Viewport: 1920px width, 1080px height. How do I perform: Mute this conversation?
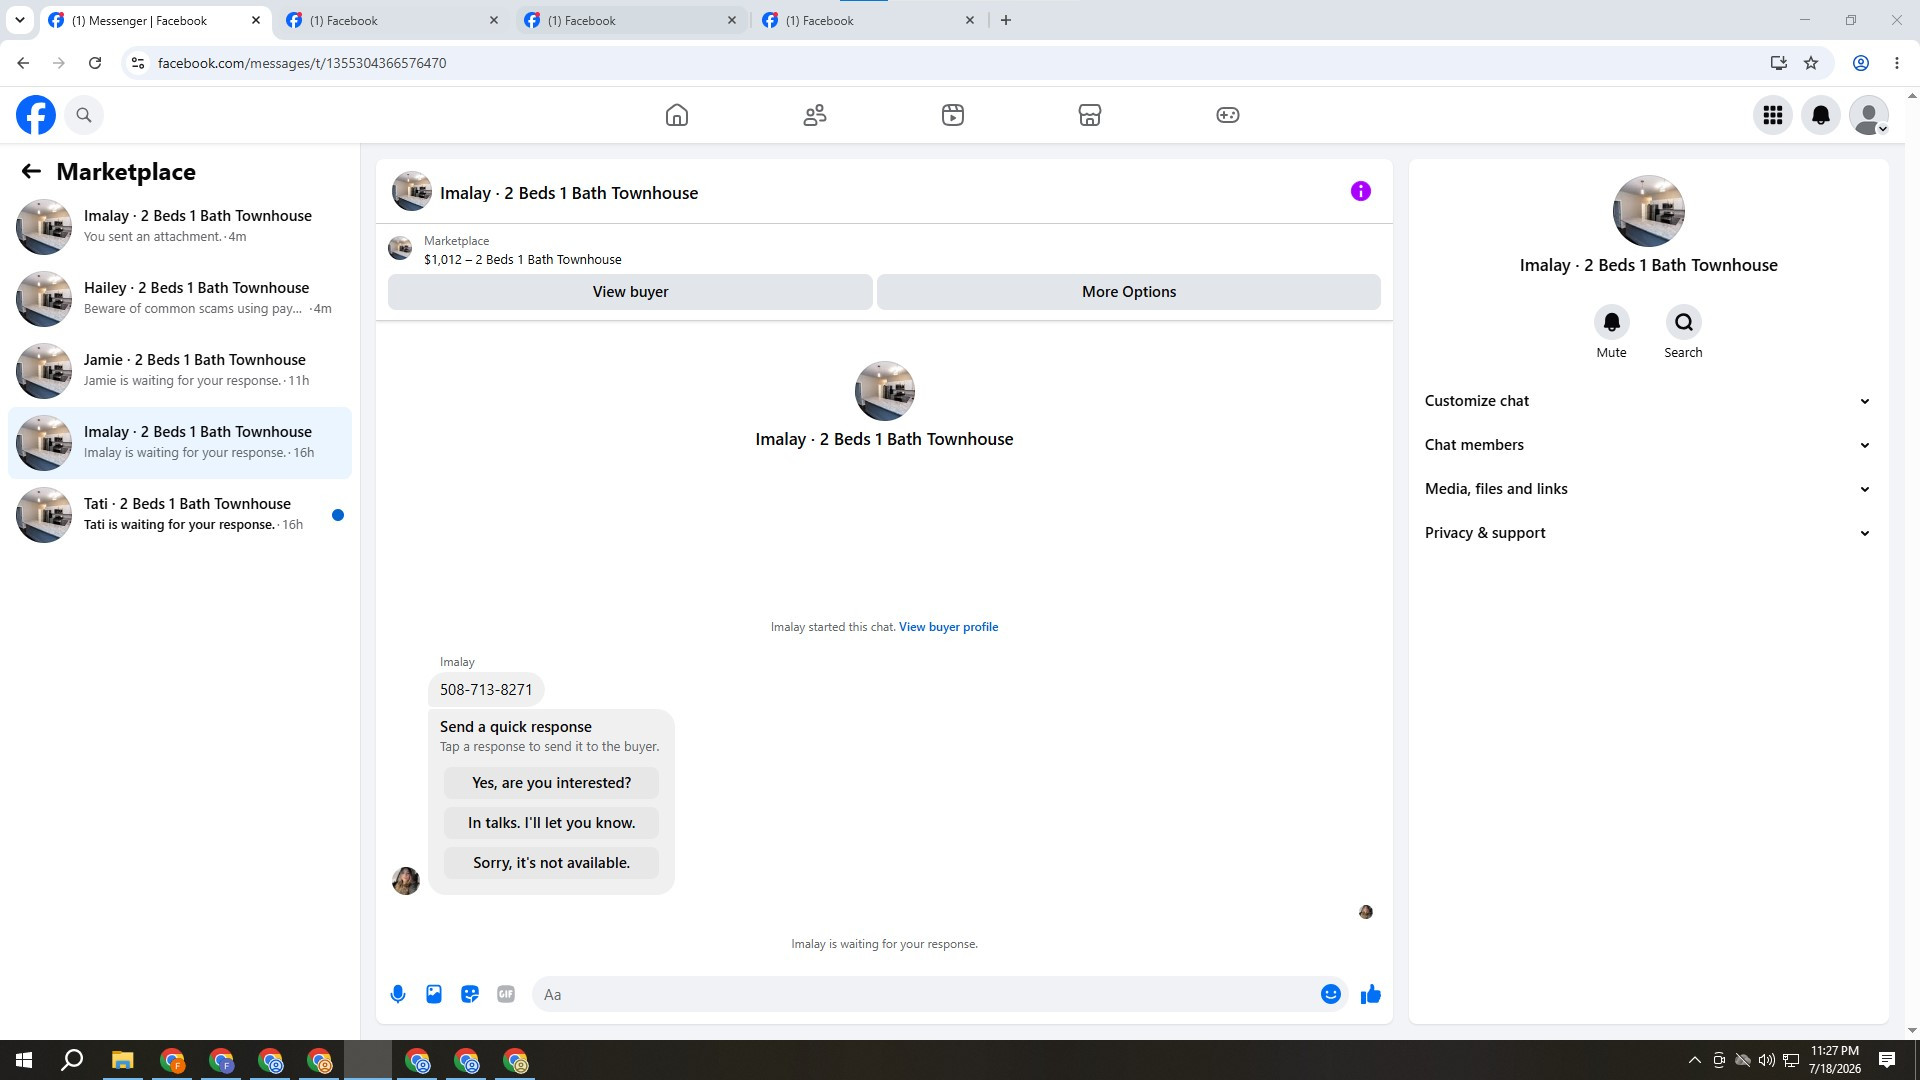point(1611,322)
